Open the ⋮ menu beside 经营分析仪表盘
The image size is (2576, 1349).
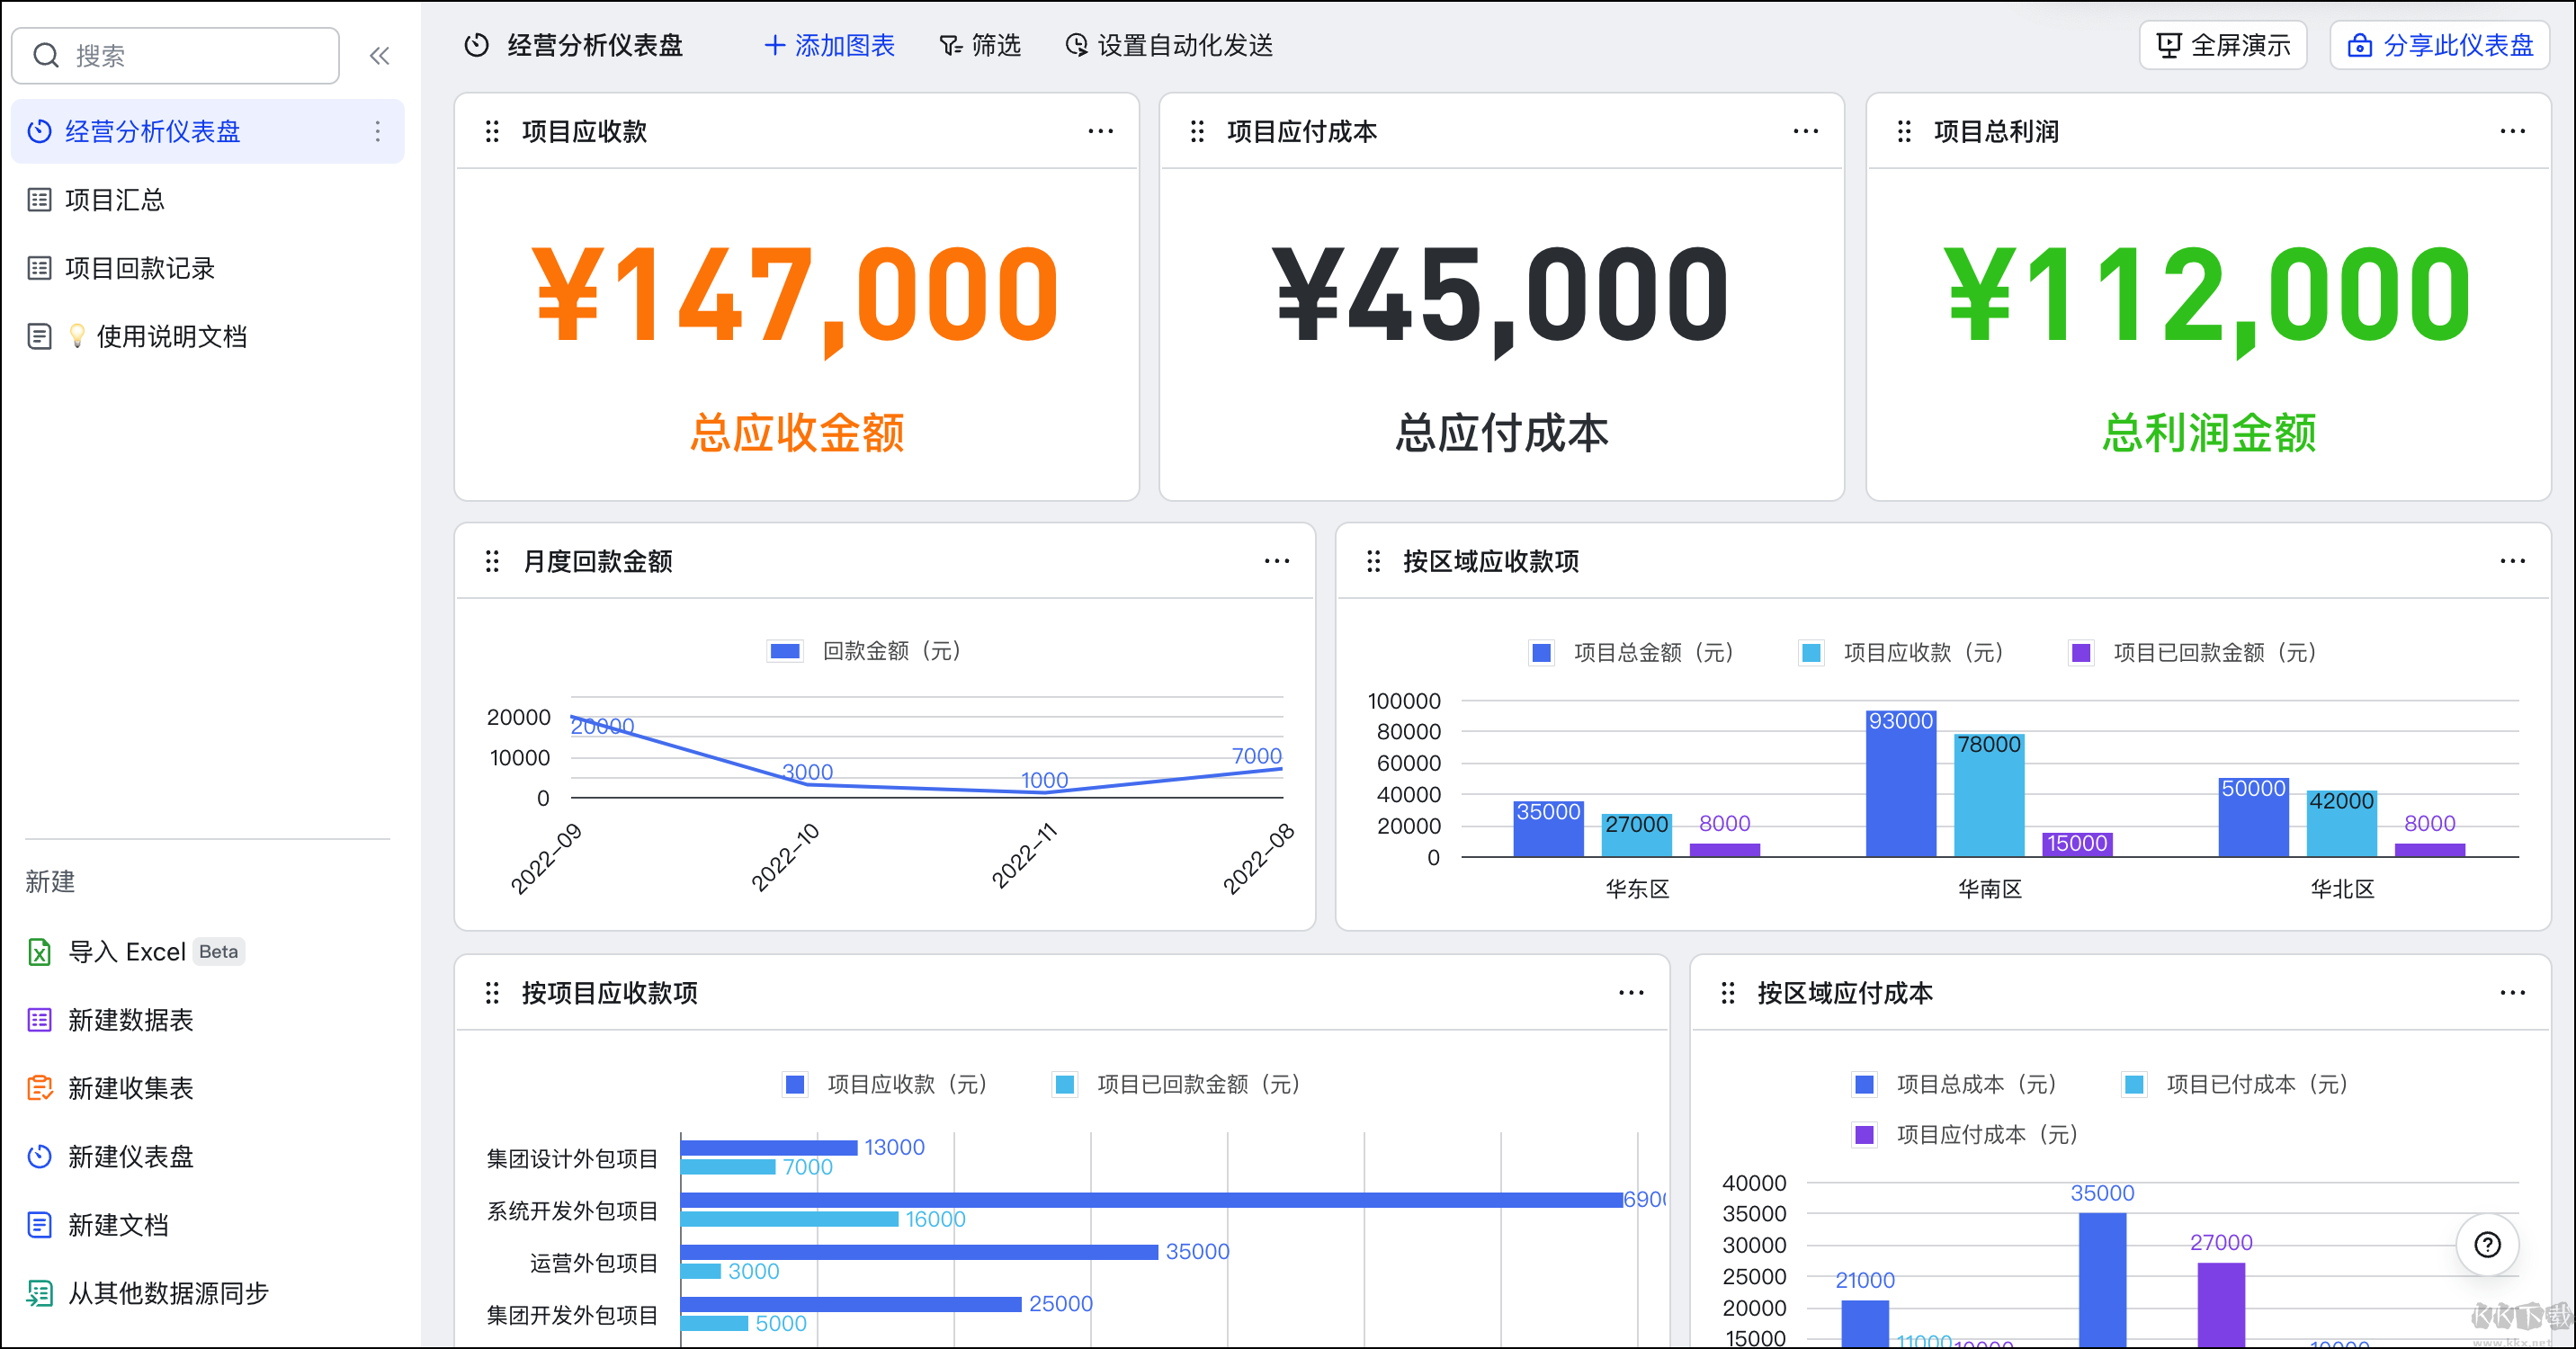(x=377, y=131)
